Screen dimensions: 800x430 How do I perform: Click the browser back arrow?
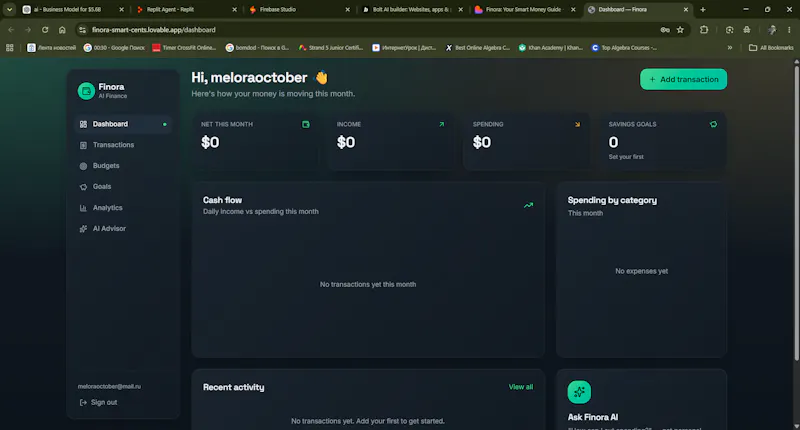11,30
